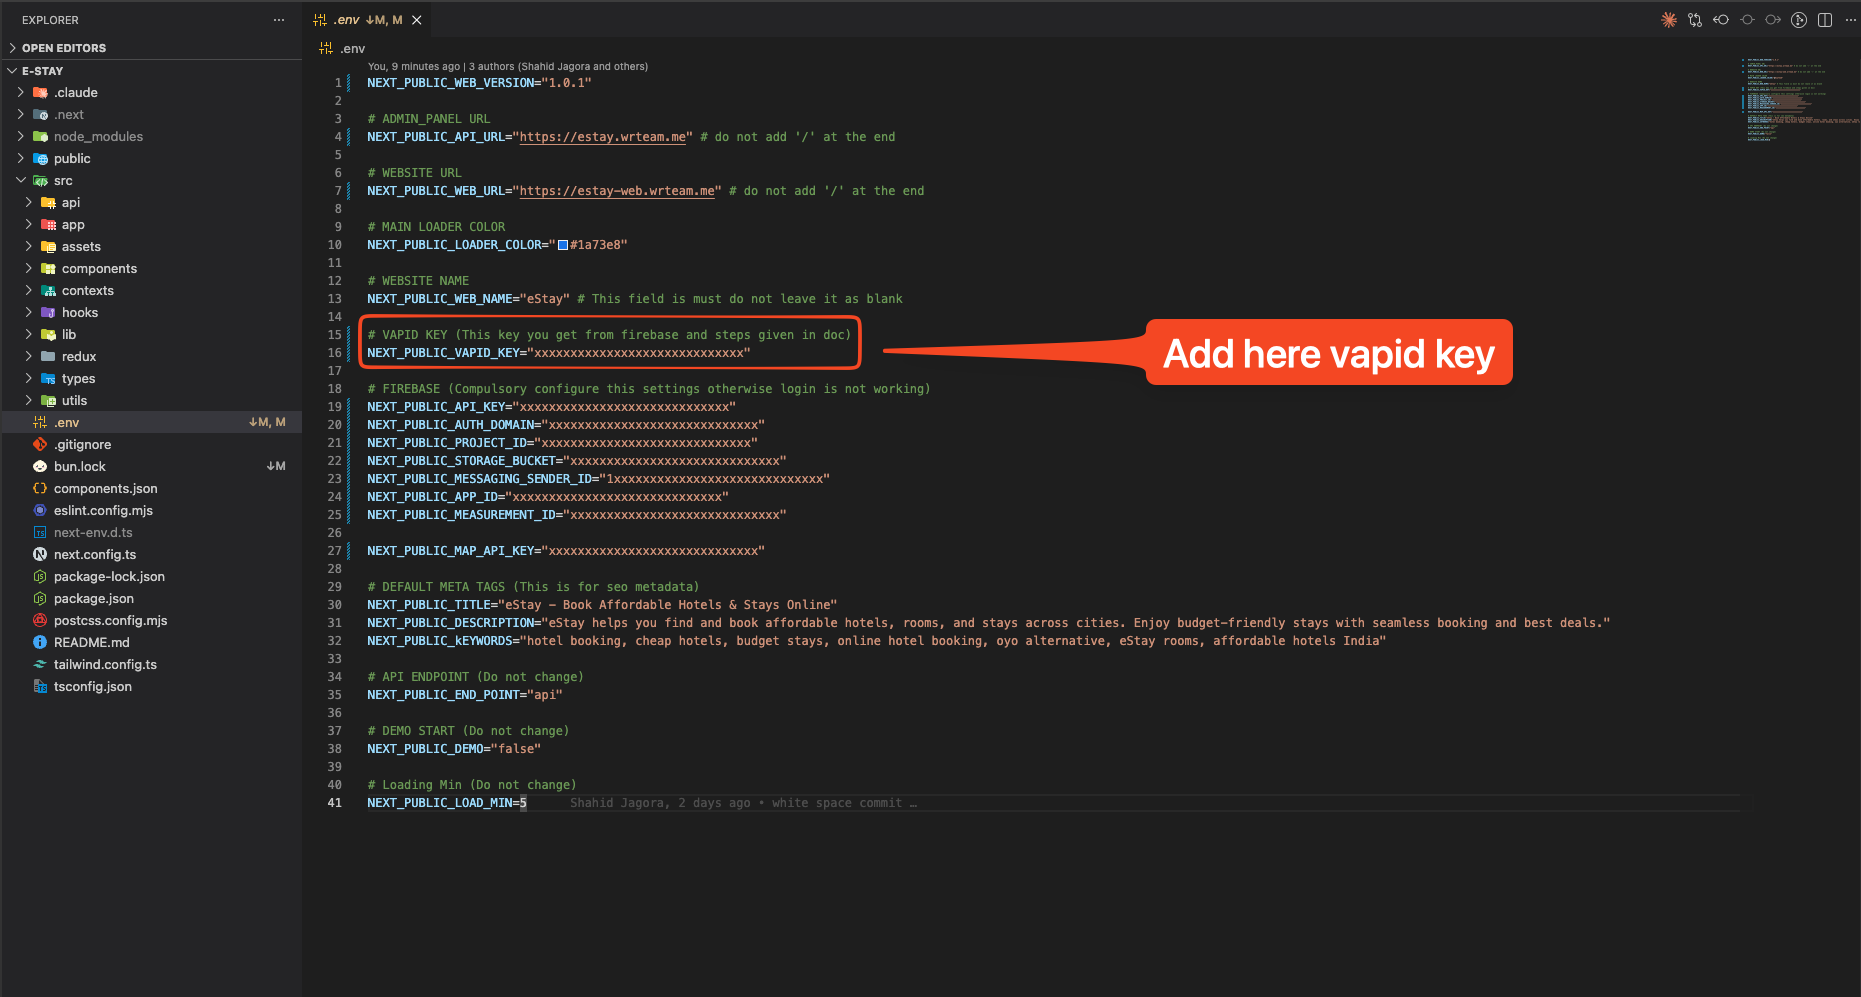The image size is (1861, 997).
Task: Open Claude Code from the editor toolbar
Action: (x=1669, y=20)
